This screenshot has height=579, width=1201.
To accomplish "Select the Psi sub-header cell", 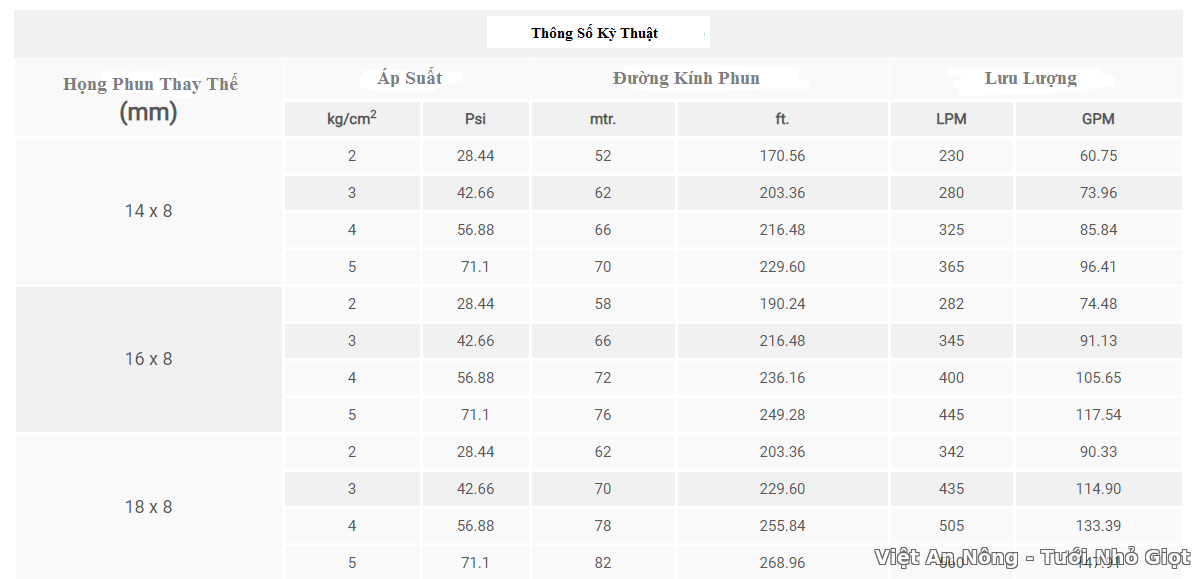I will point(475,119).
